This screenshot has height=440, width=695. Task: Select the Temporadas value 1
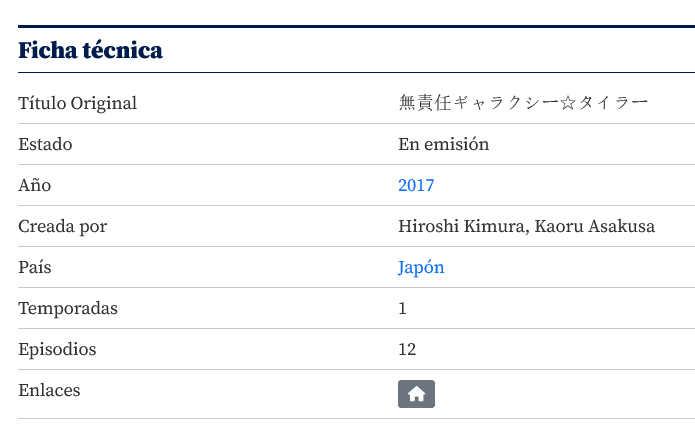(x=402, y=308)
